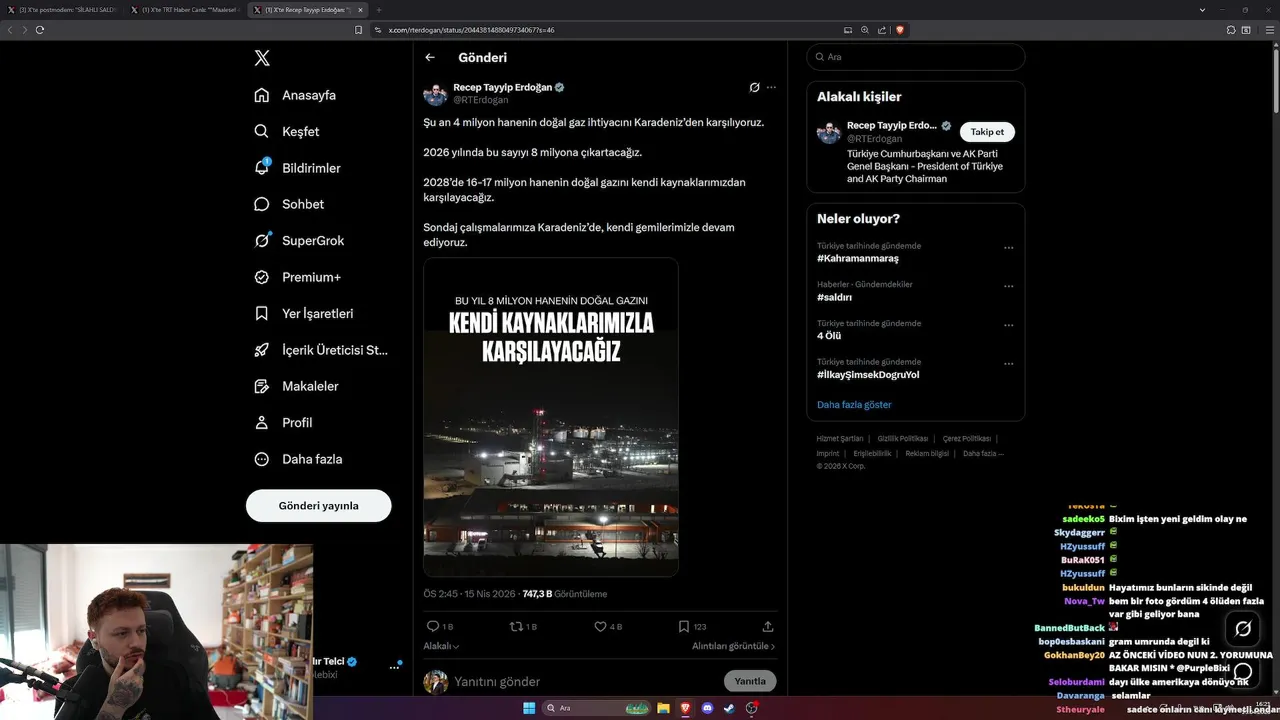
Task: Open the post's three-dot menu
Action: click(x=771, y=87)
